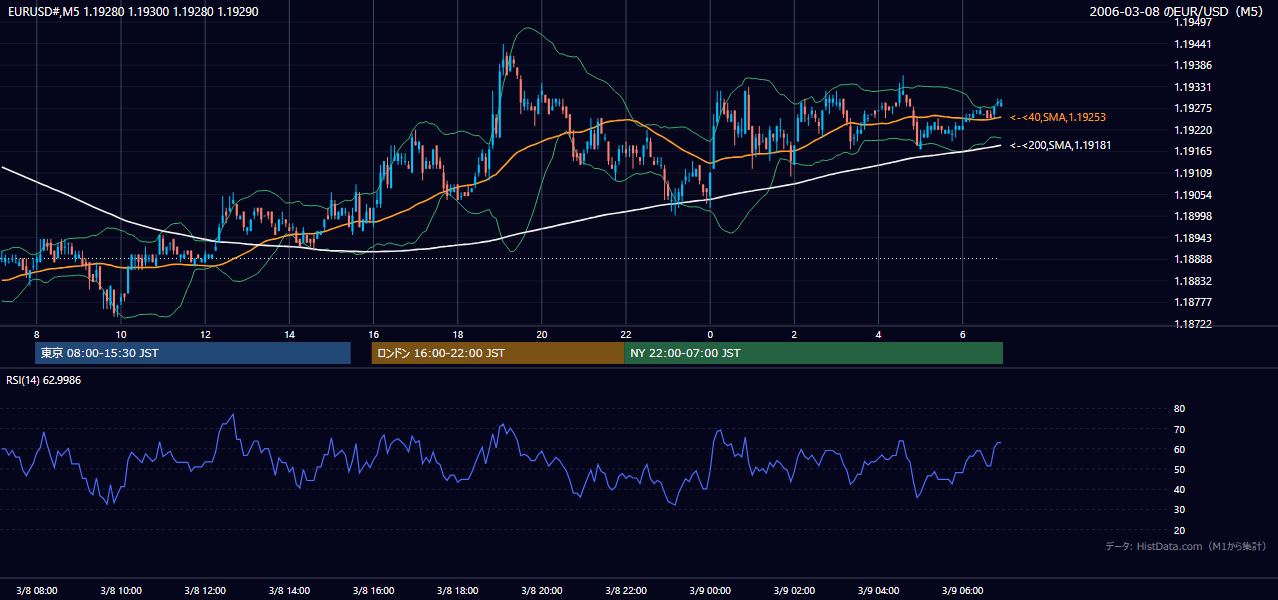Click the 3/9 06:00 date-time label
Screen dimensions: 1278x600
click(962, 590)
